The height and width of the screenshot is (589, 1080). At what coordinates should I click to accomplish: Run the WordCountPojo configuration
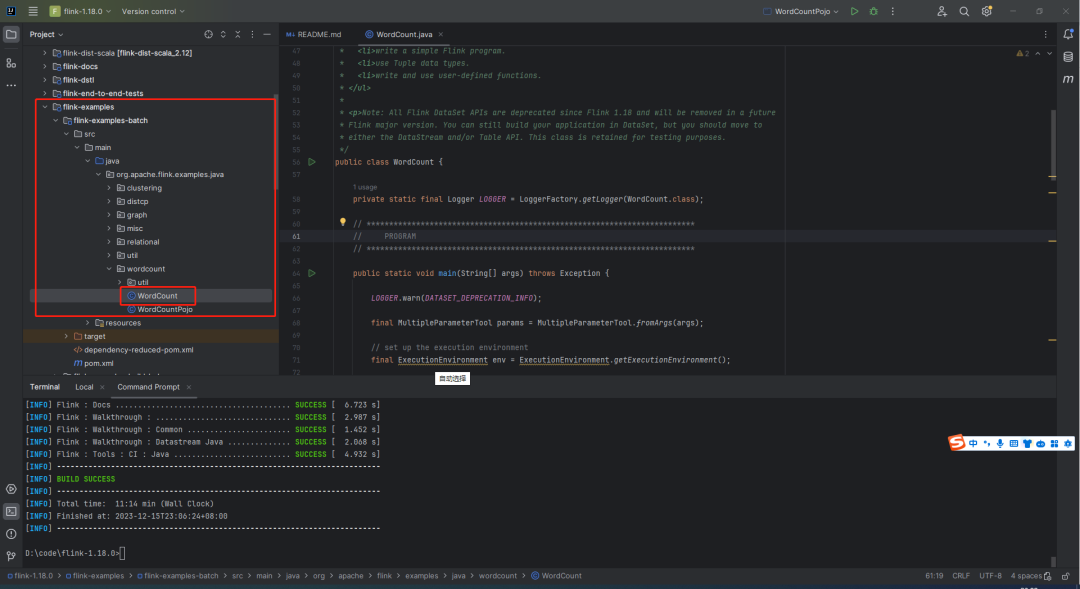point(854,11)
